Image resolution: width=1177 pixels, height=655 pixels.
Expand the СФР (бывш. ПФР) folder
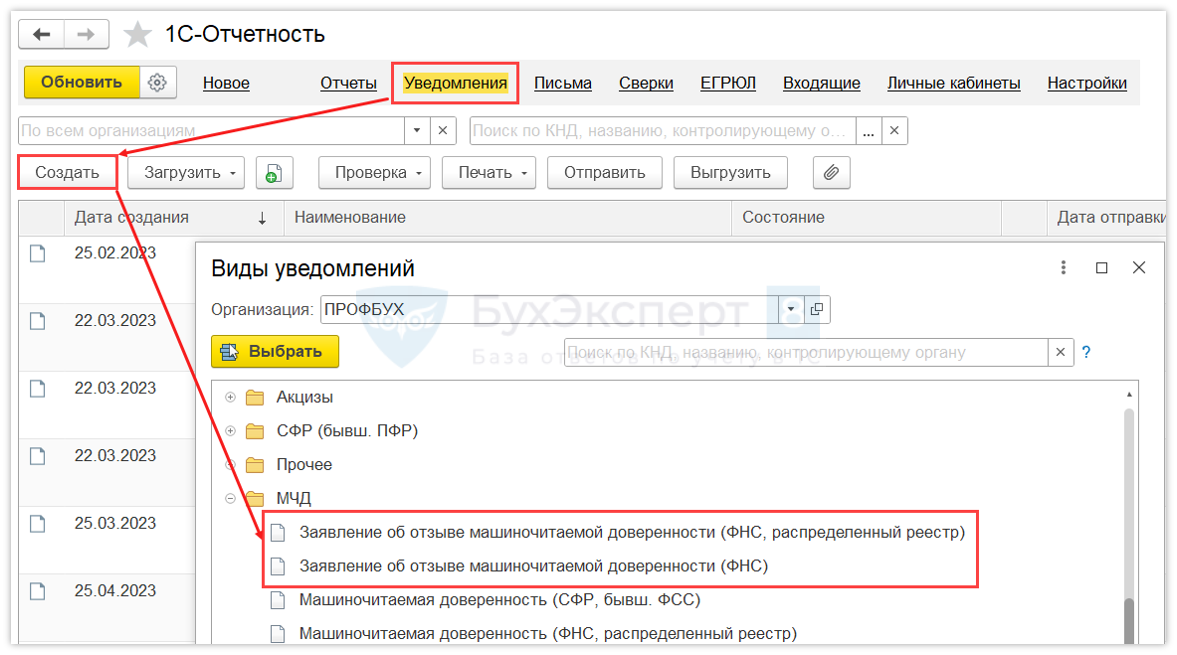tap(230, 431)
